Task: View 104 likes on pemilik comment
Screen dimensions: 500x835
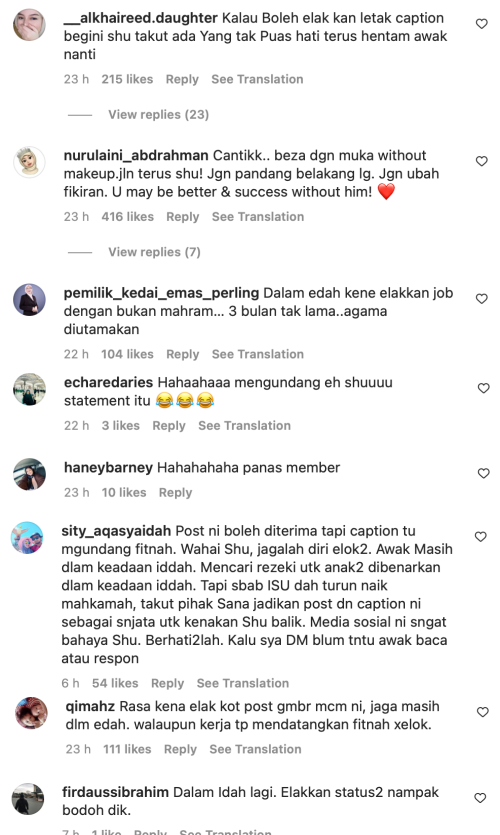Action: pos(127,354)
